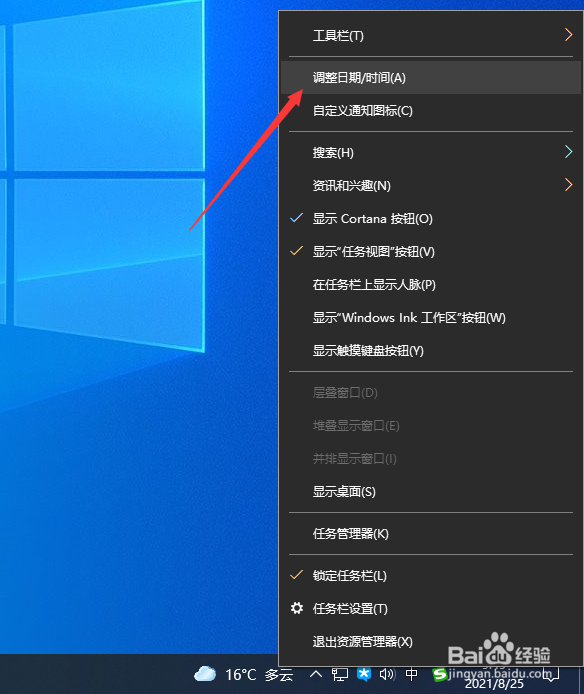584x694 pixels.
Task: Enable 显示触摸键盘按钮(Y)
Action: point(430,351)
